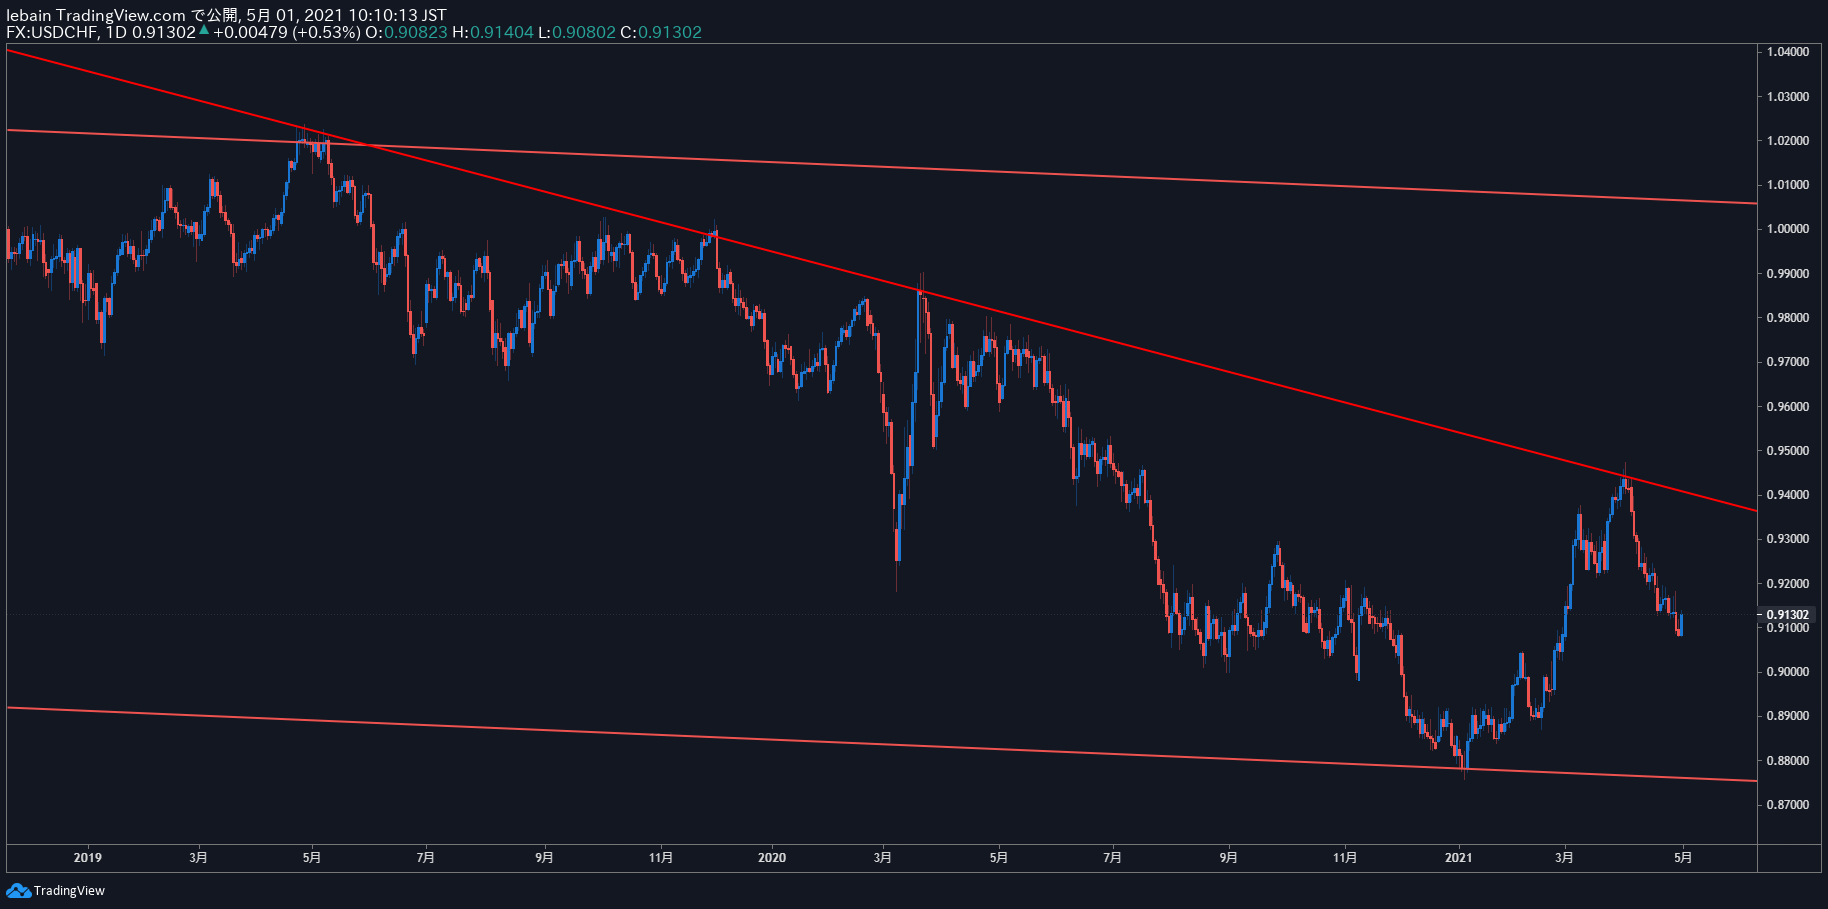Image resolution: width=1828 pixels, height=909 pixels.
Task: Click the 2021 label on time axis
Action: pyautogui.click(x=1458, y=857)
